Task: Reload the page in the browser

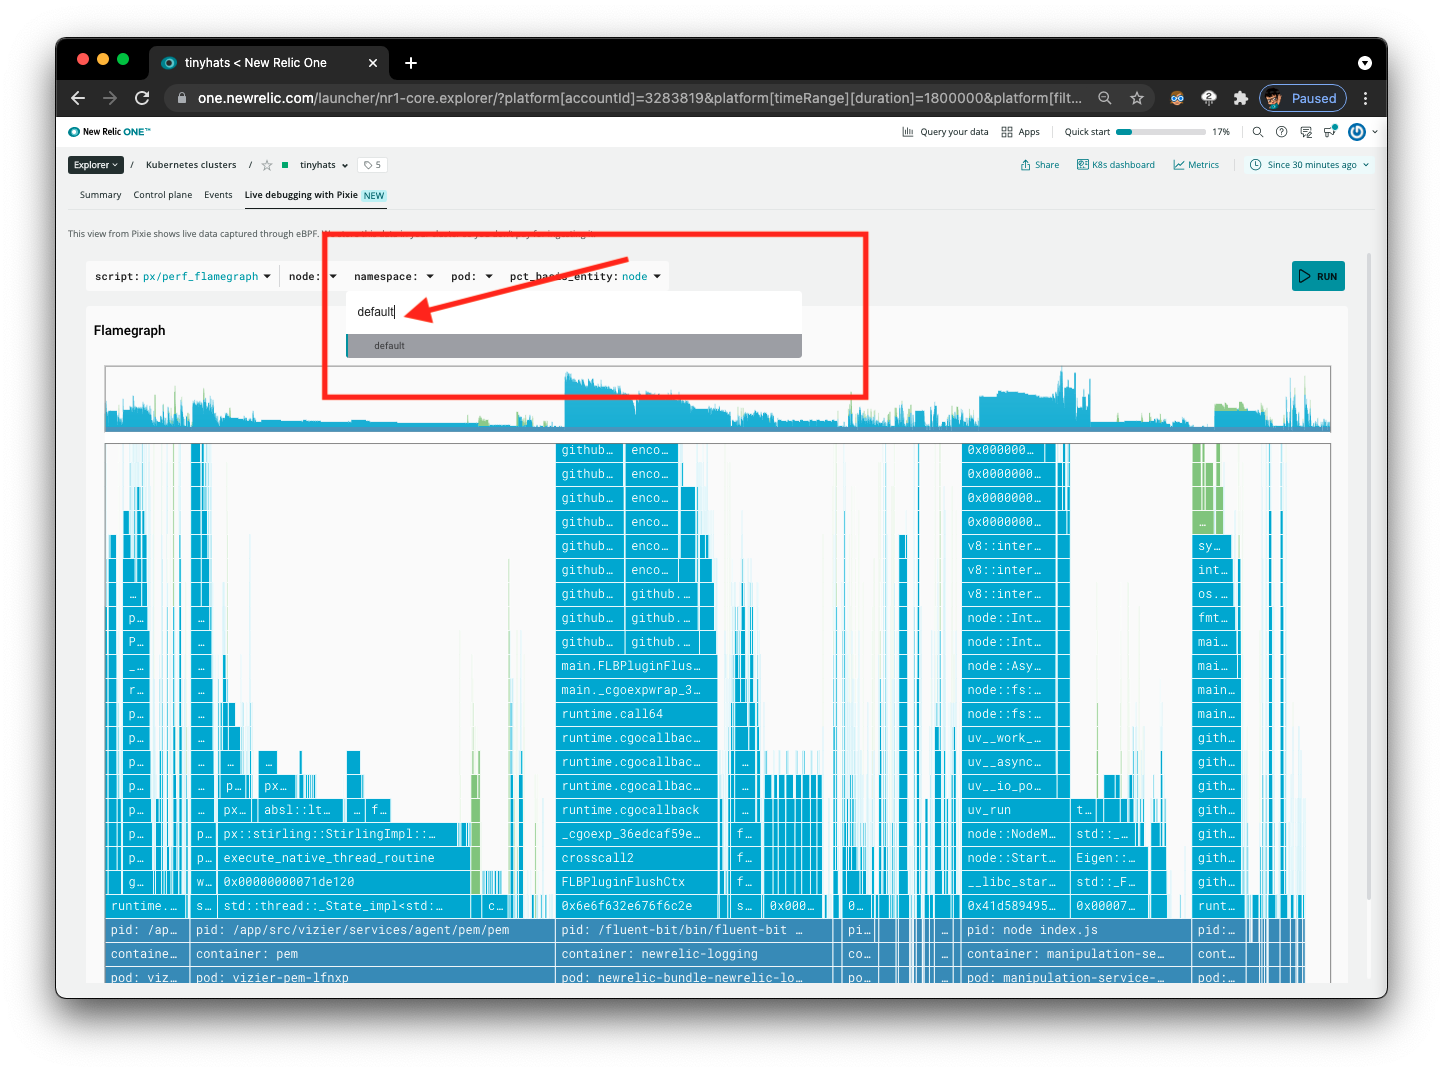Action: (x=142, y=98)
